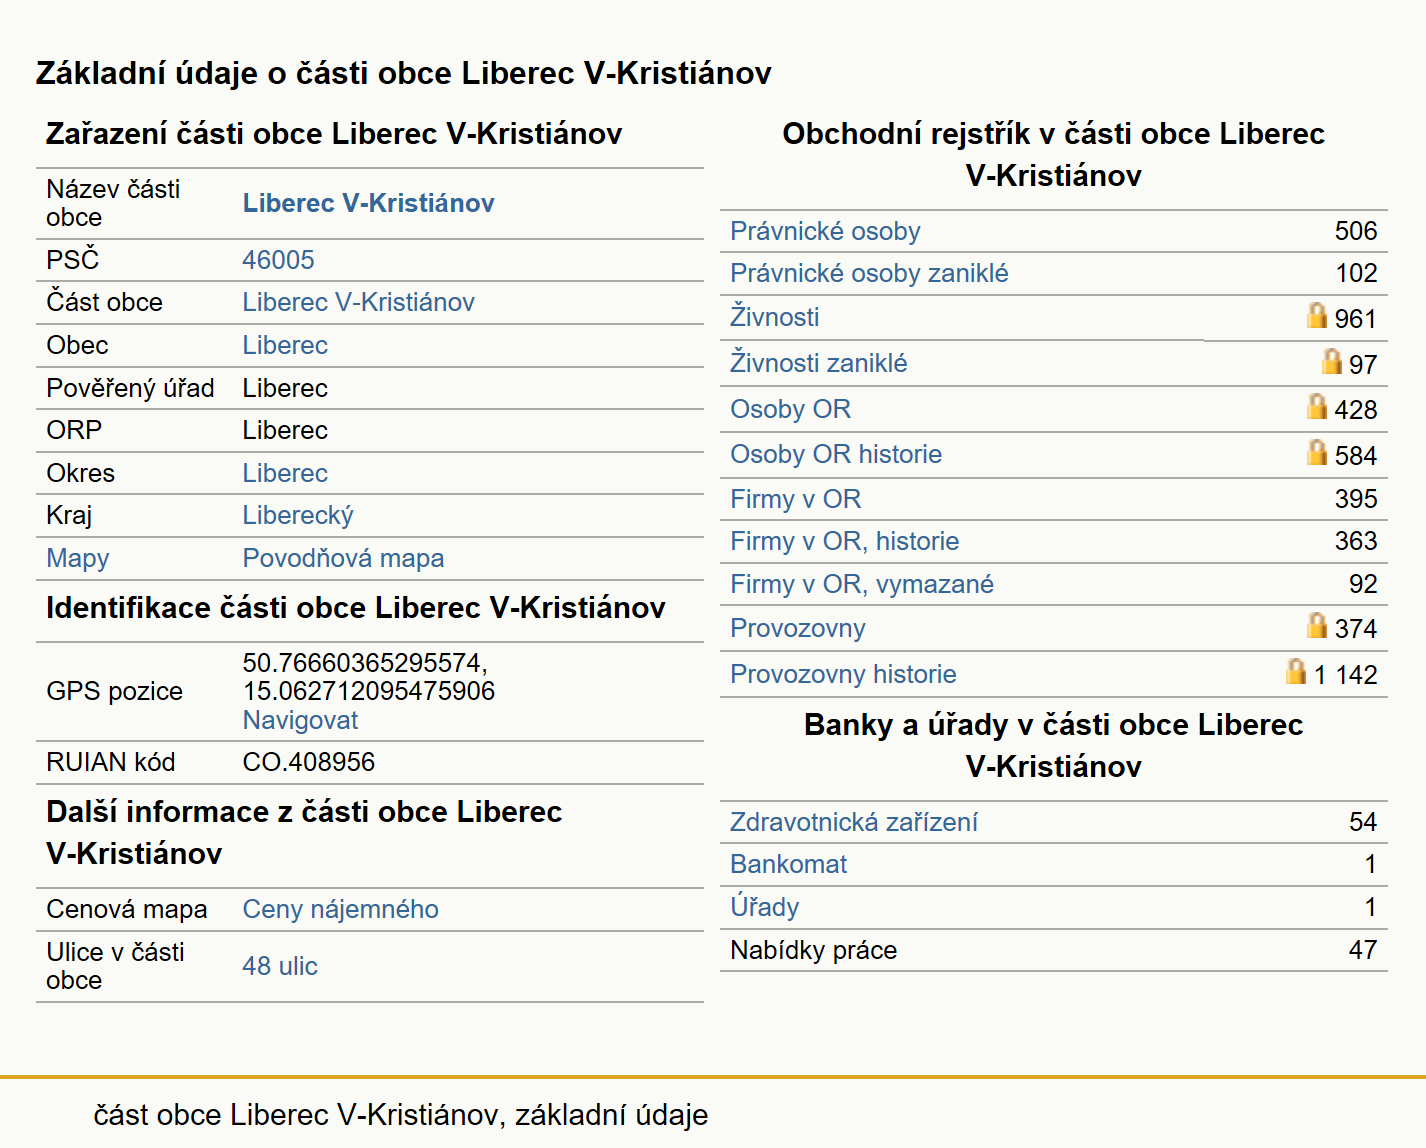Click the count 102 for Právnické osoby zaniklé
Viewport: 1426px width, 1148px height.
(1356, 273)
